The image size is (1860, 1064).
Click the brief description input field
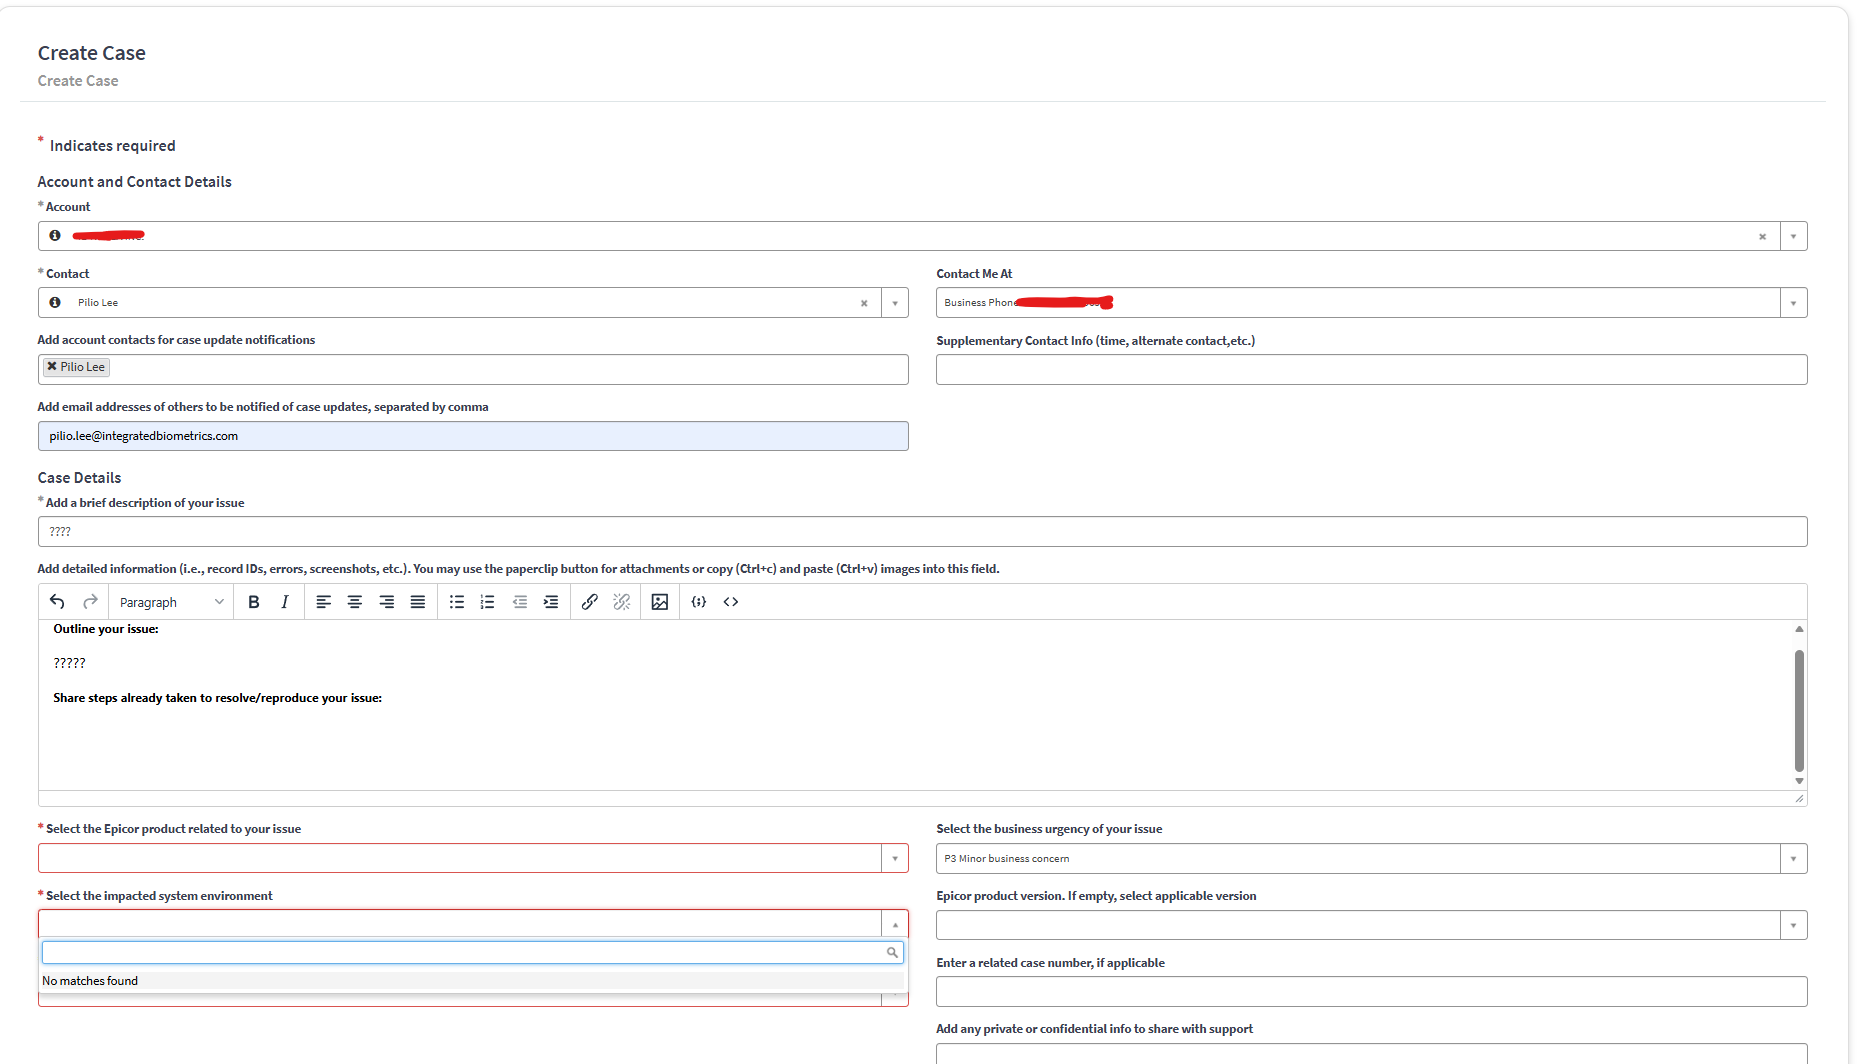[x=922, y=532]
